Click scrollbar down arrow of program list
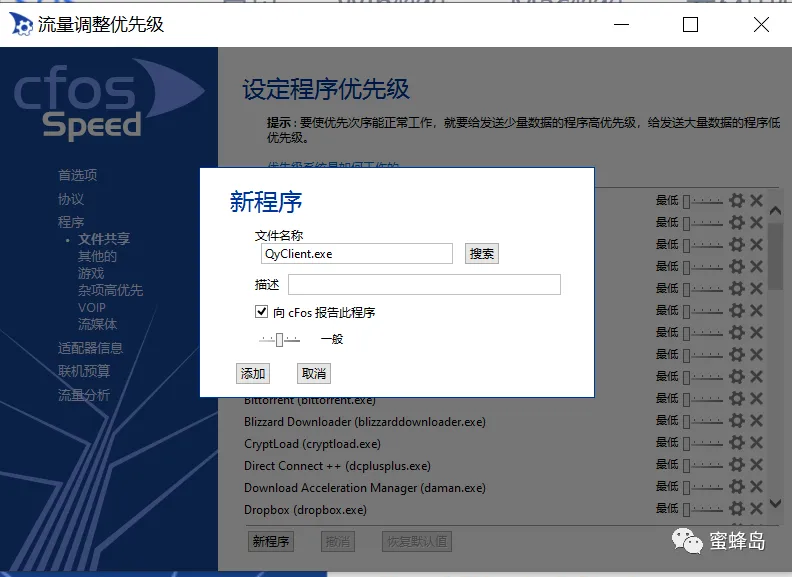Image resolution: width=792 pixels, height=577 pixels. [x=775, y=503]
